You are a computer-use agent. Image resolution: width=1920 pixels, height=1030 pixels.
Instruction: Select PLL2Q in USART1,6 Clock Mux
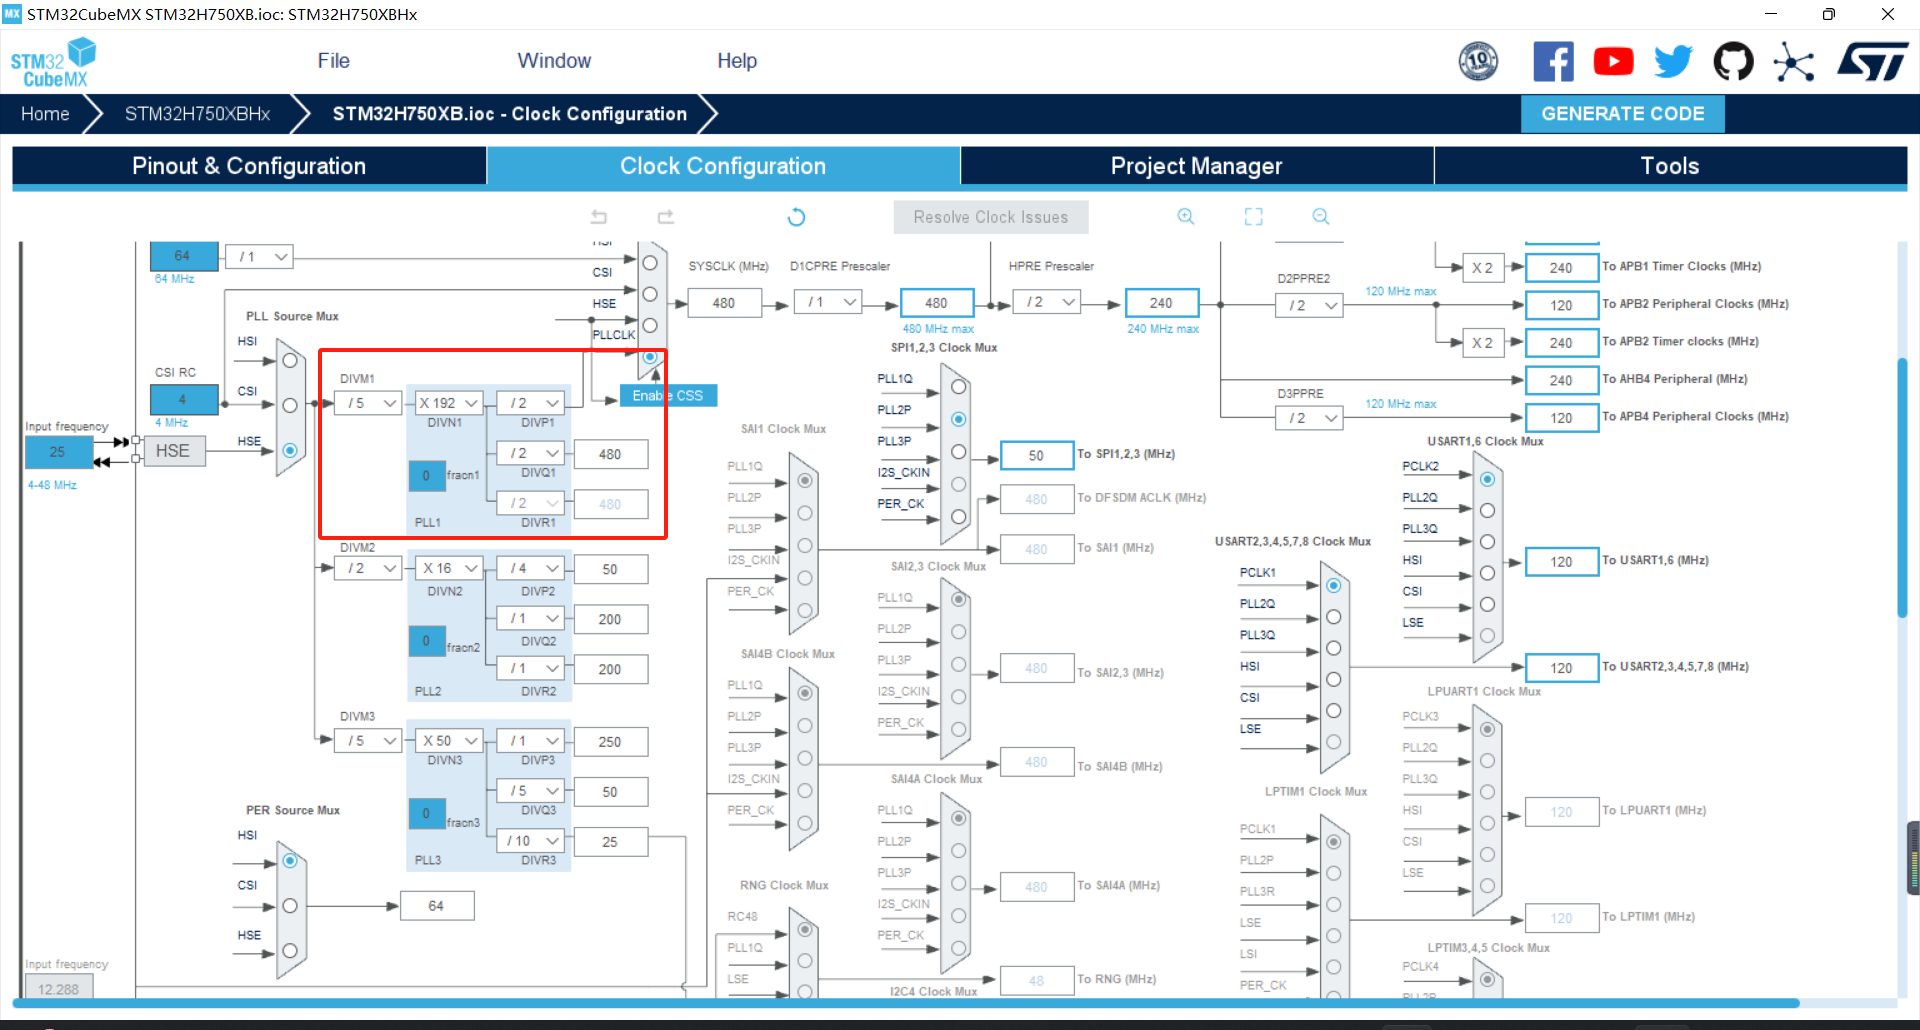[x=1487, y=510]
